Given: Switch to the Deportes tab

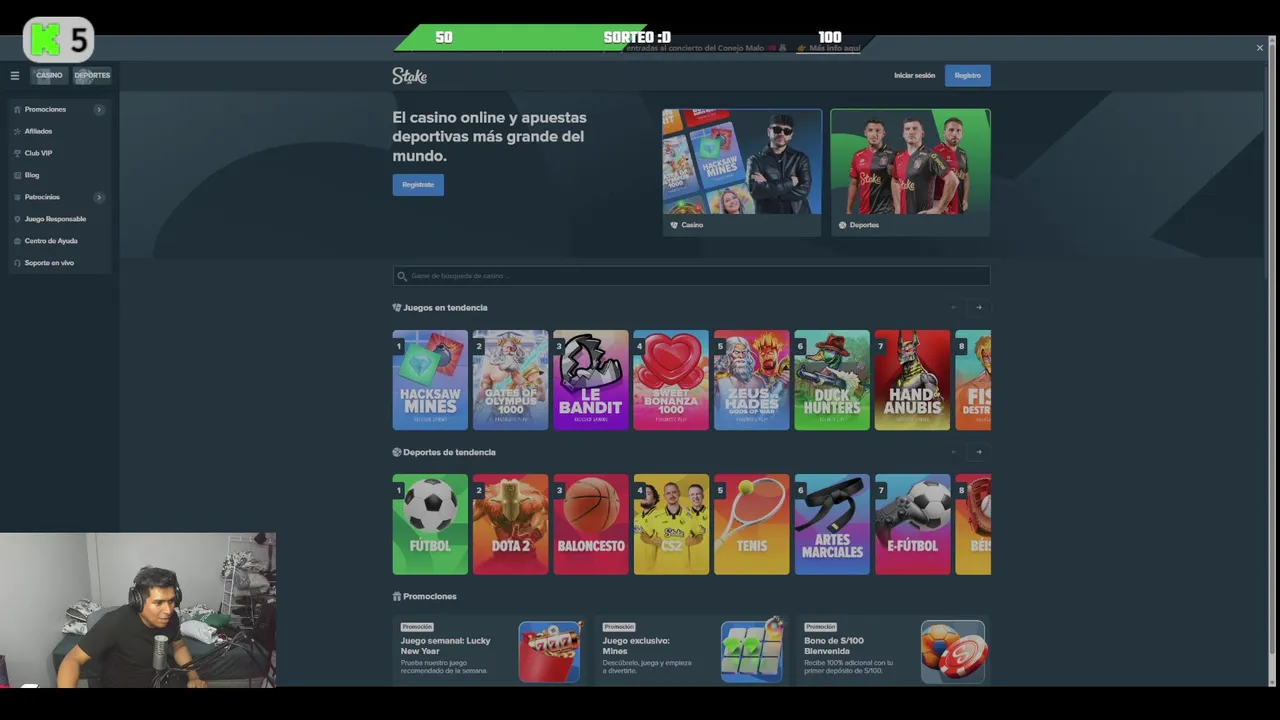Looking at the screenshot, I should coord(92,75).
